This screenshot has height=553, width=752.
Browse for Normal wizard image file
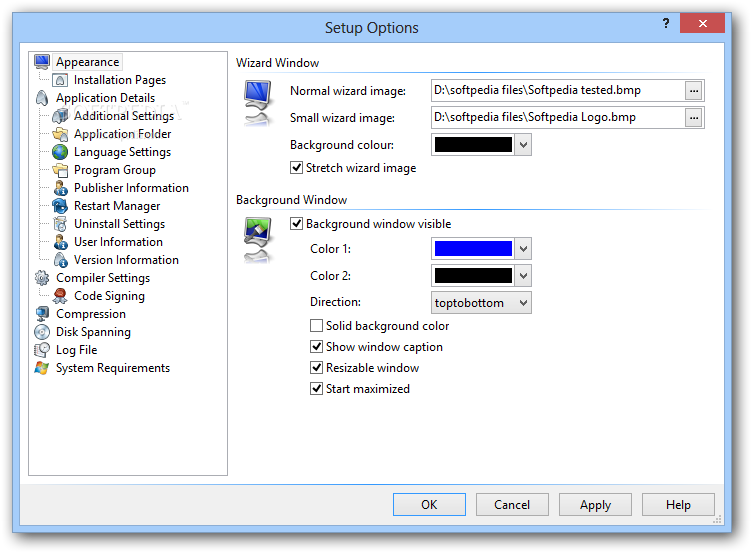coord(693,91)
